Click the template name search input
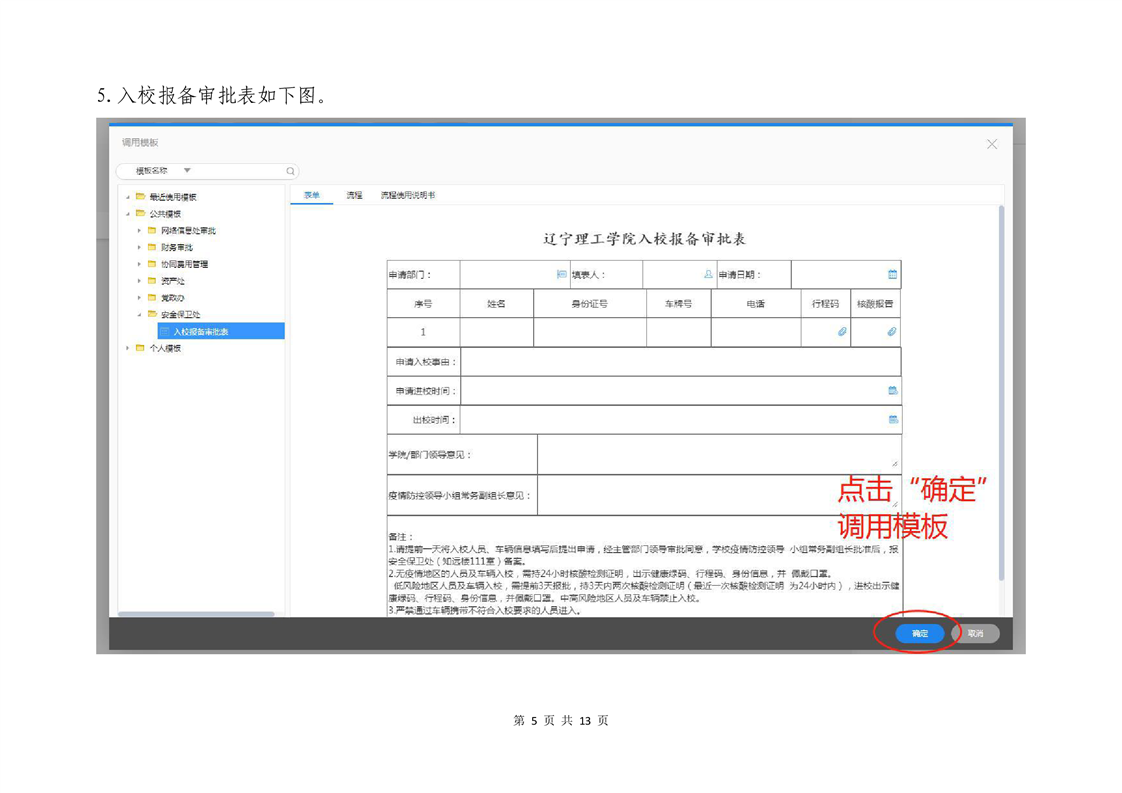The width and height of the screenshot is (1122, 793). [239, 171]
